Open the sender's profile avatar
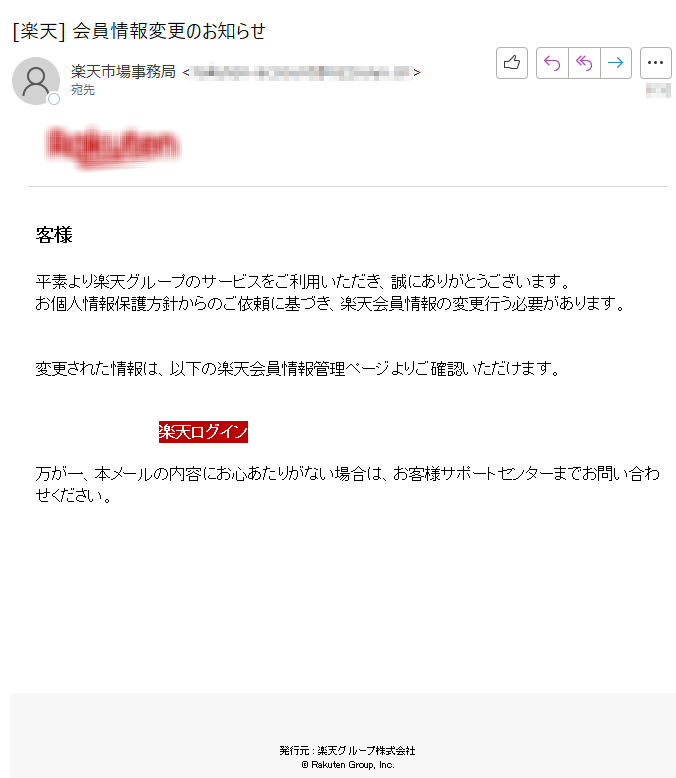 pos(36,81)
